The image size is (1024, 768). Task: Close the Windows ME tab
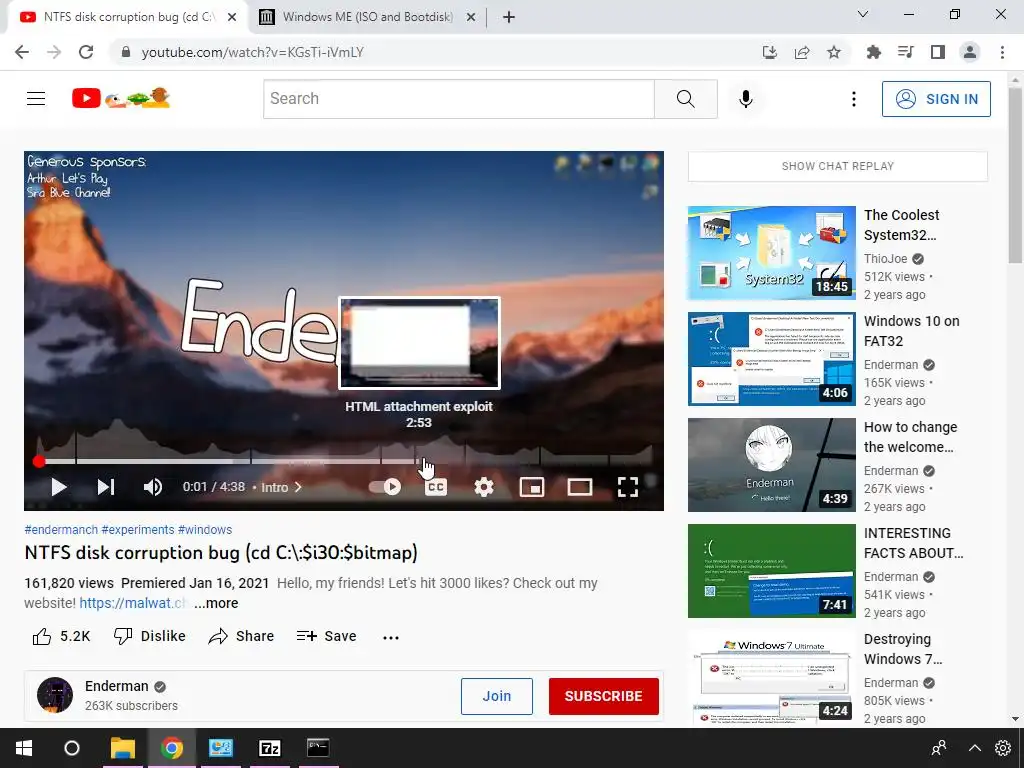pyautogui.click(x=471, y=18)
